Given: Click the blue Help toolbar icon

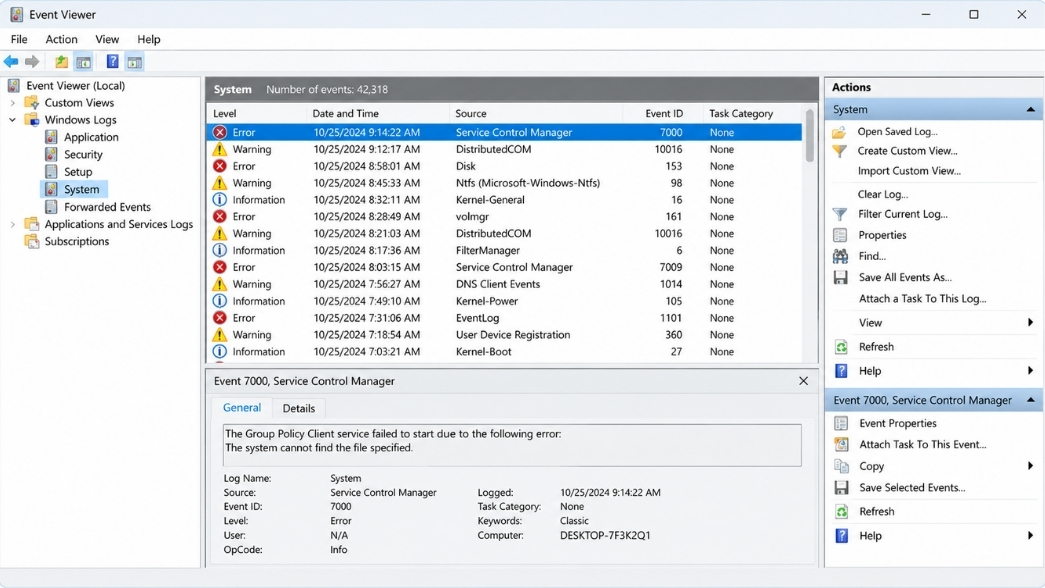Looking at the screenshot, I should pos(113,62).
